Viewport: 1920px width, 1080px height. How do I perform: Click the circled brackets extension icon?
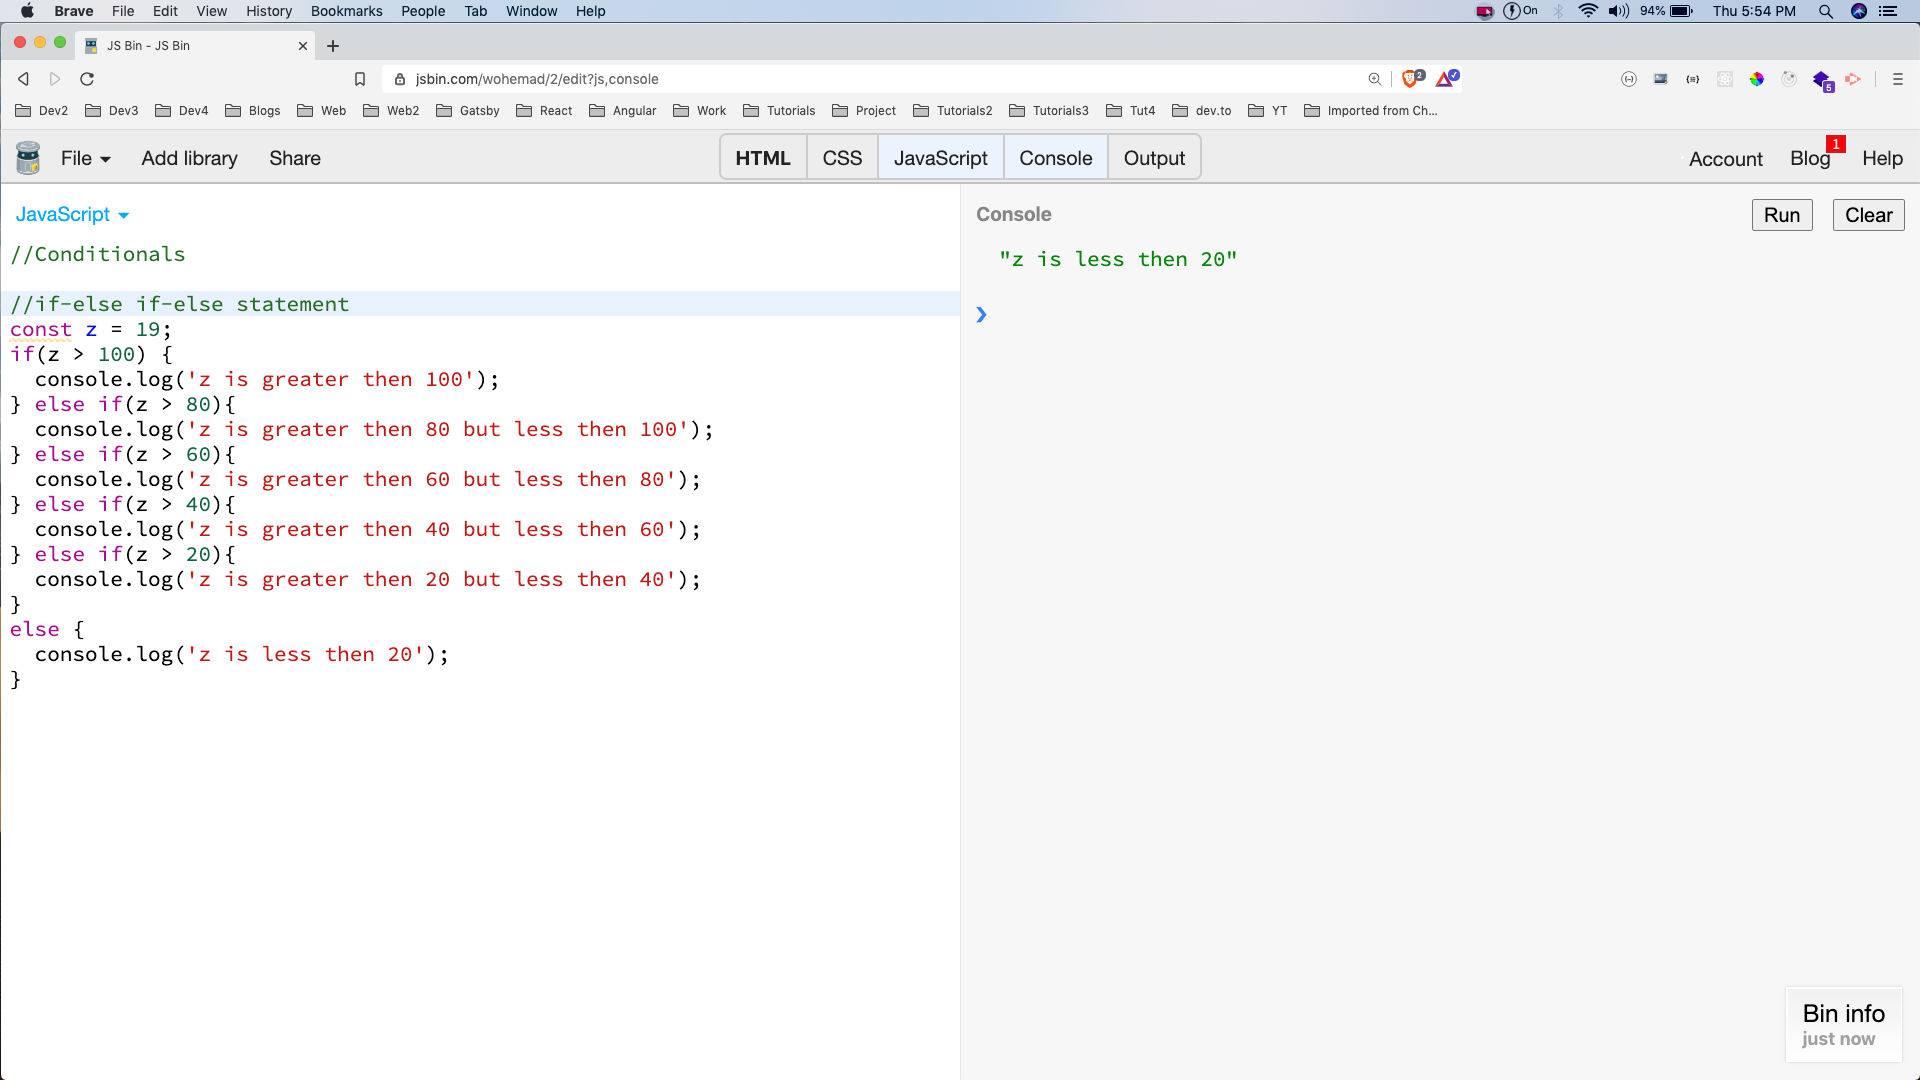[x=1629, y=79]
